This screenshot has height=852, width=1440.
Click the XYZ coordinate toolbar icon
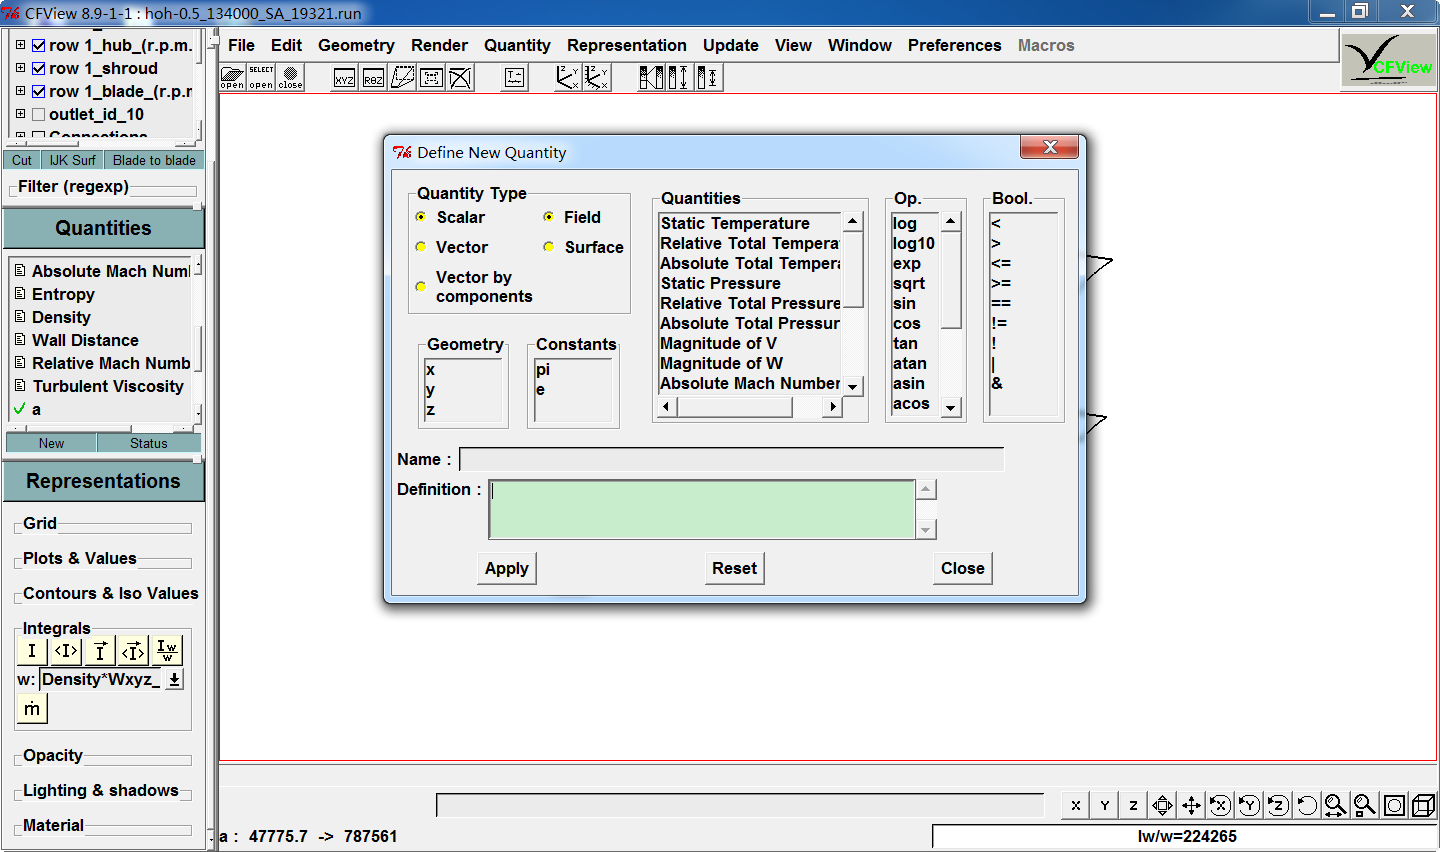pyautogui.click(x=344, y=78)
